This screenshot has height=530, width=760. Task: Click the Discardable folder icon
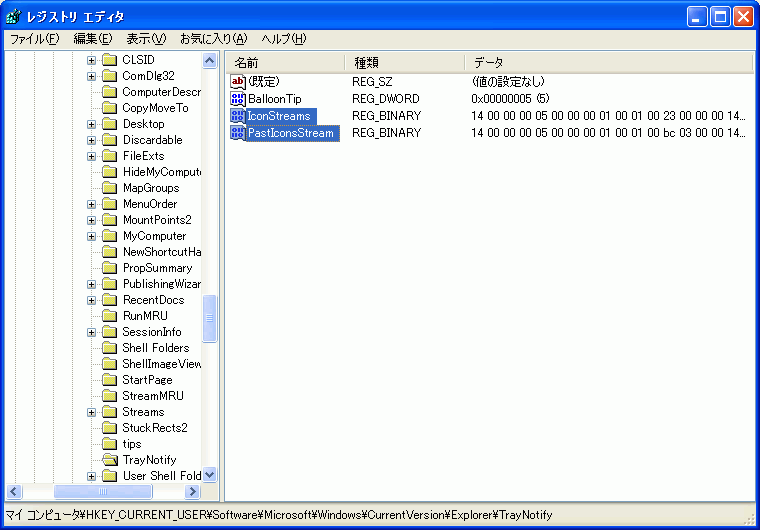pyautogui.click(x=110, y=140)
